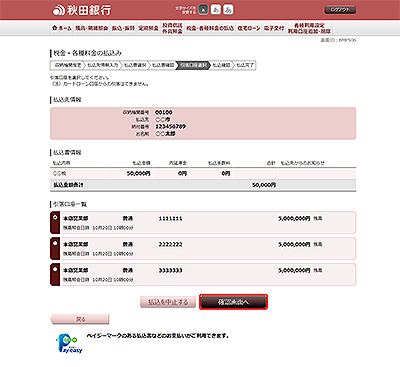Viewport: 400px width, 367px height.
Task: Select the small font size button
Action: tap(203, 10)
